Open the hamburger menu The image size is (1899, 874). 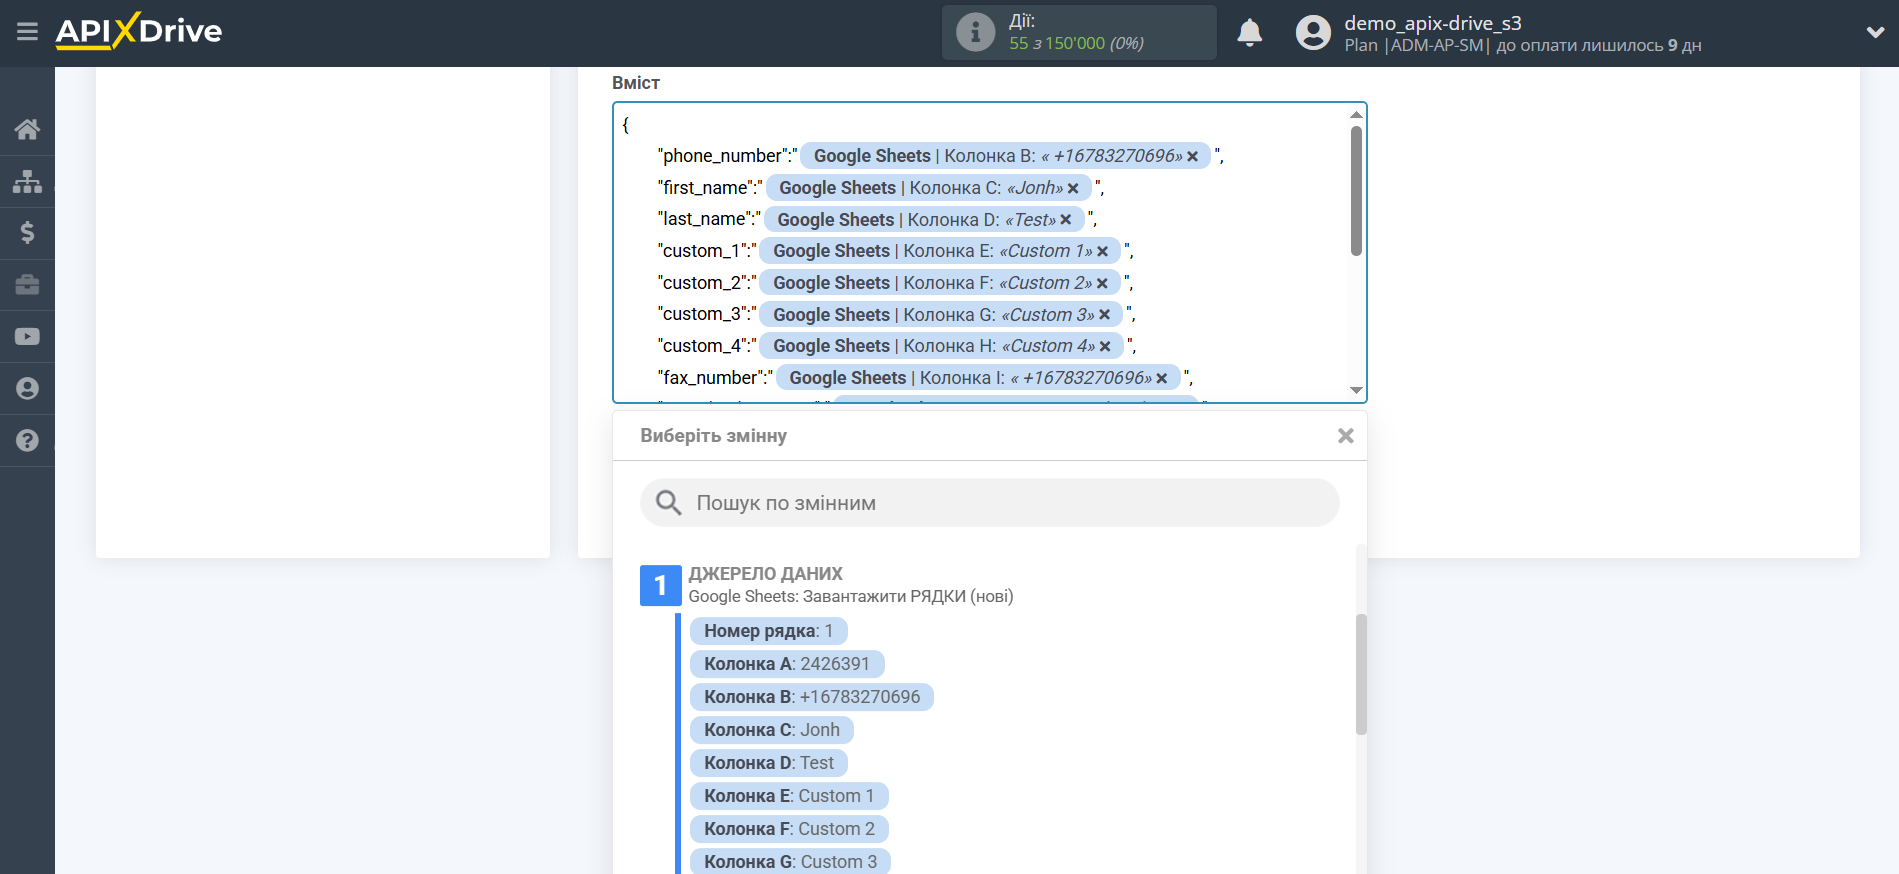click(27, 32)
